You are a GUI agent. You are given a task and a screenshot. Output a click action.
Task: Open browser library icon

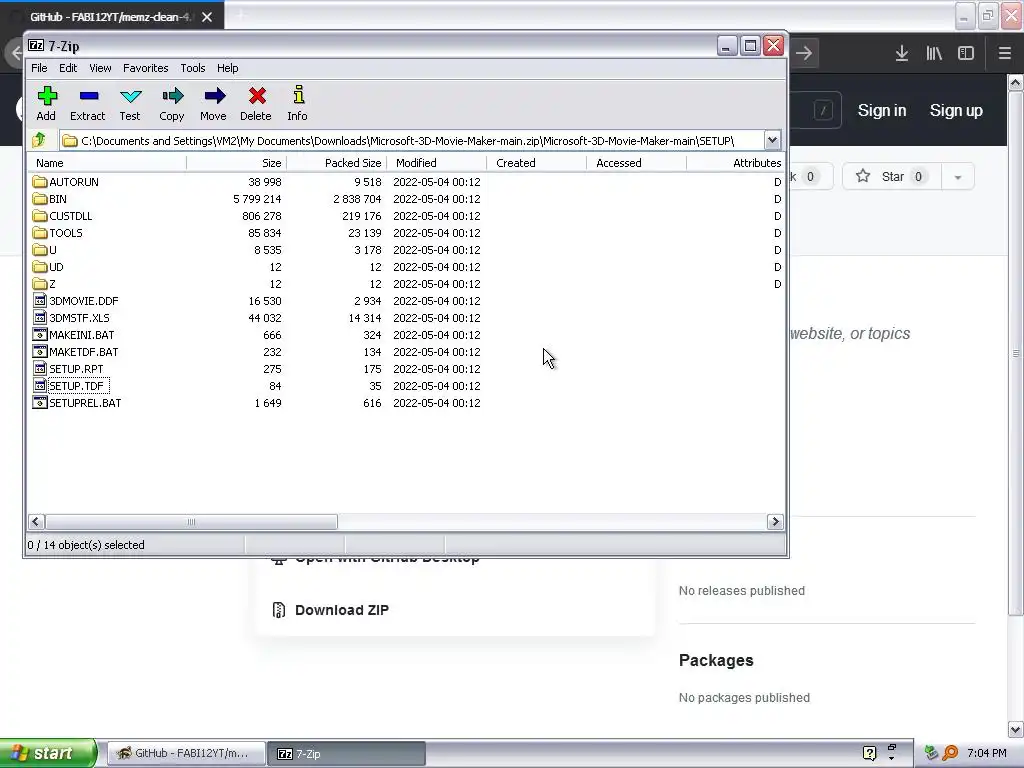point(934,54)
